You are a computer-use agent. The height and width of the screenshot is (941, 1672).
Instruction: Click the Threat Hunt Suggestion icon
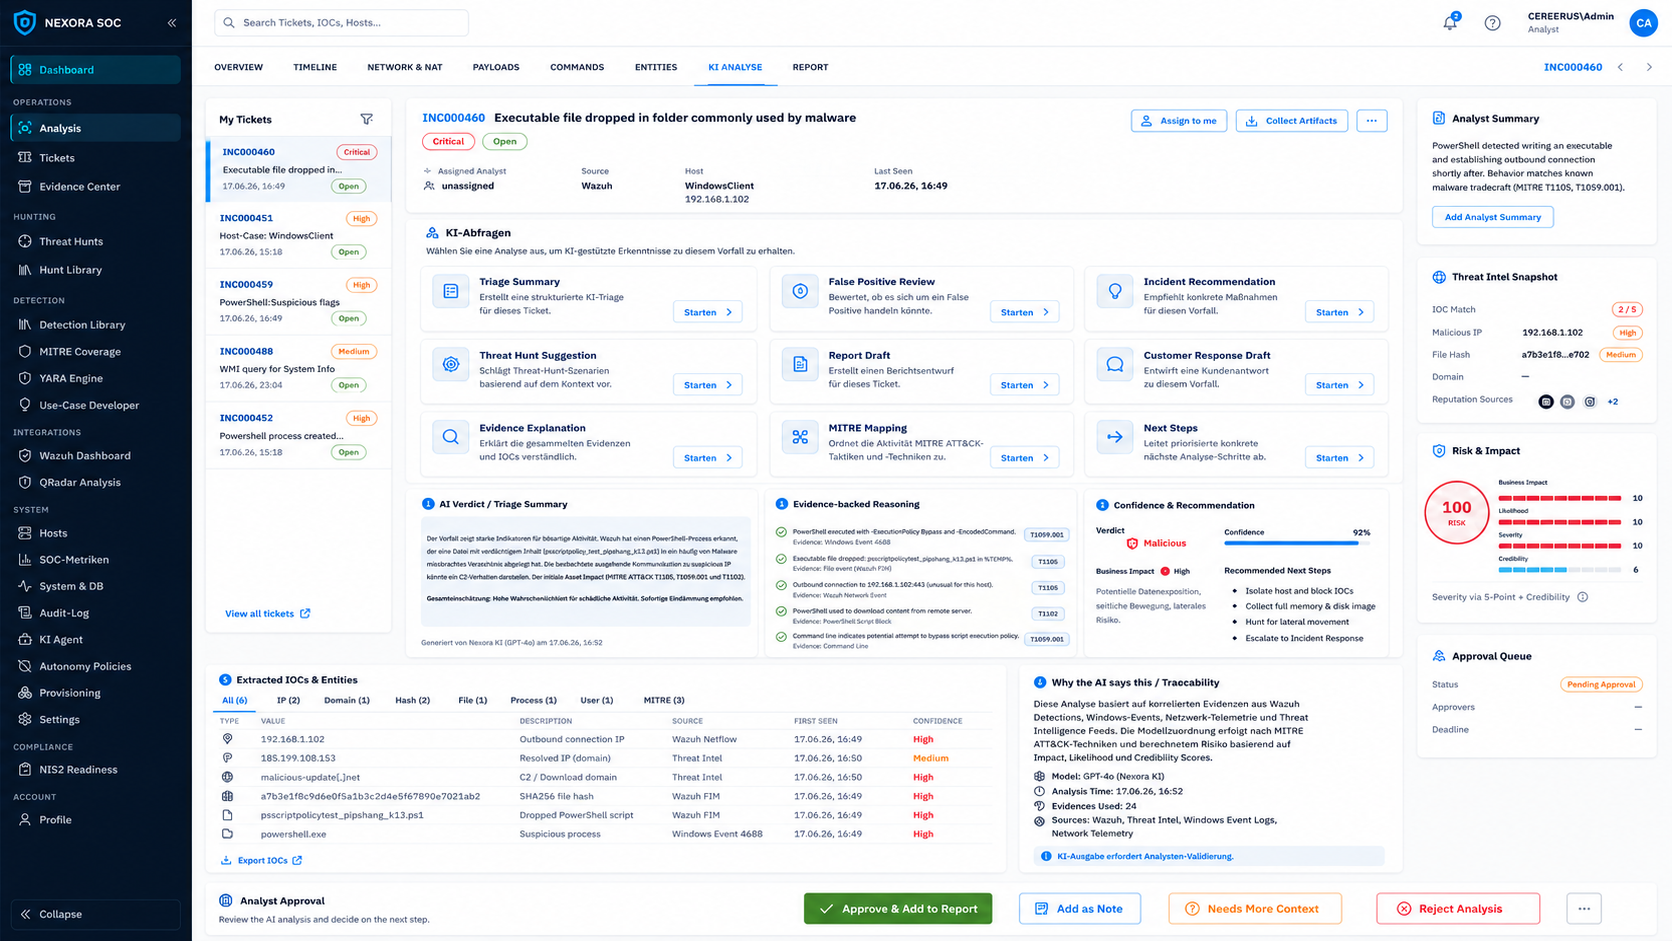451,365
